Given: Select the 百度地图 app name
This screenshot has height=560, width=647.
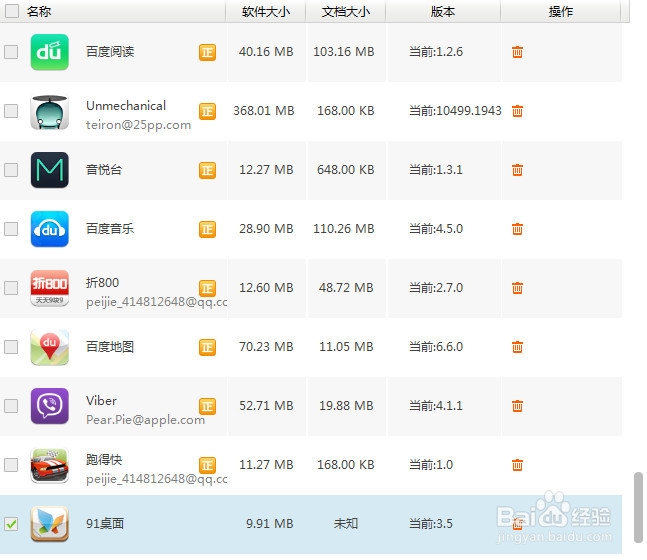Looking at the screenshot, I should (x=110, y=347).
